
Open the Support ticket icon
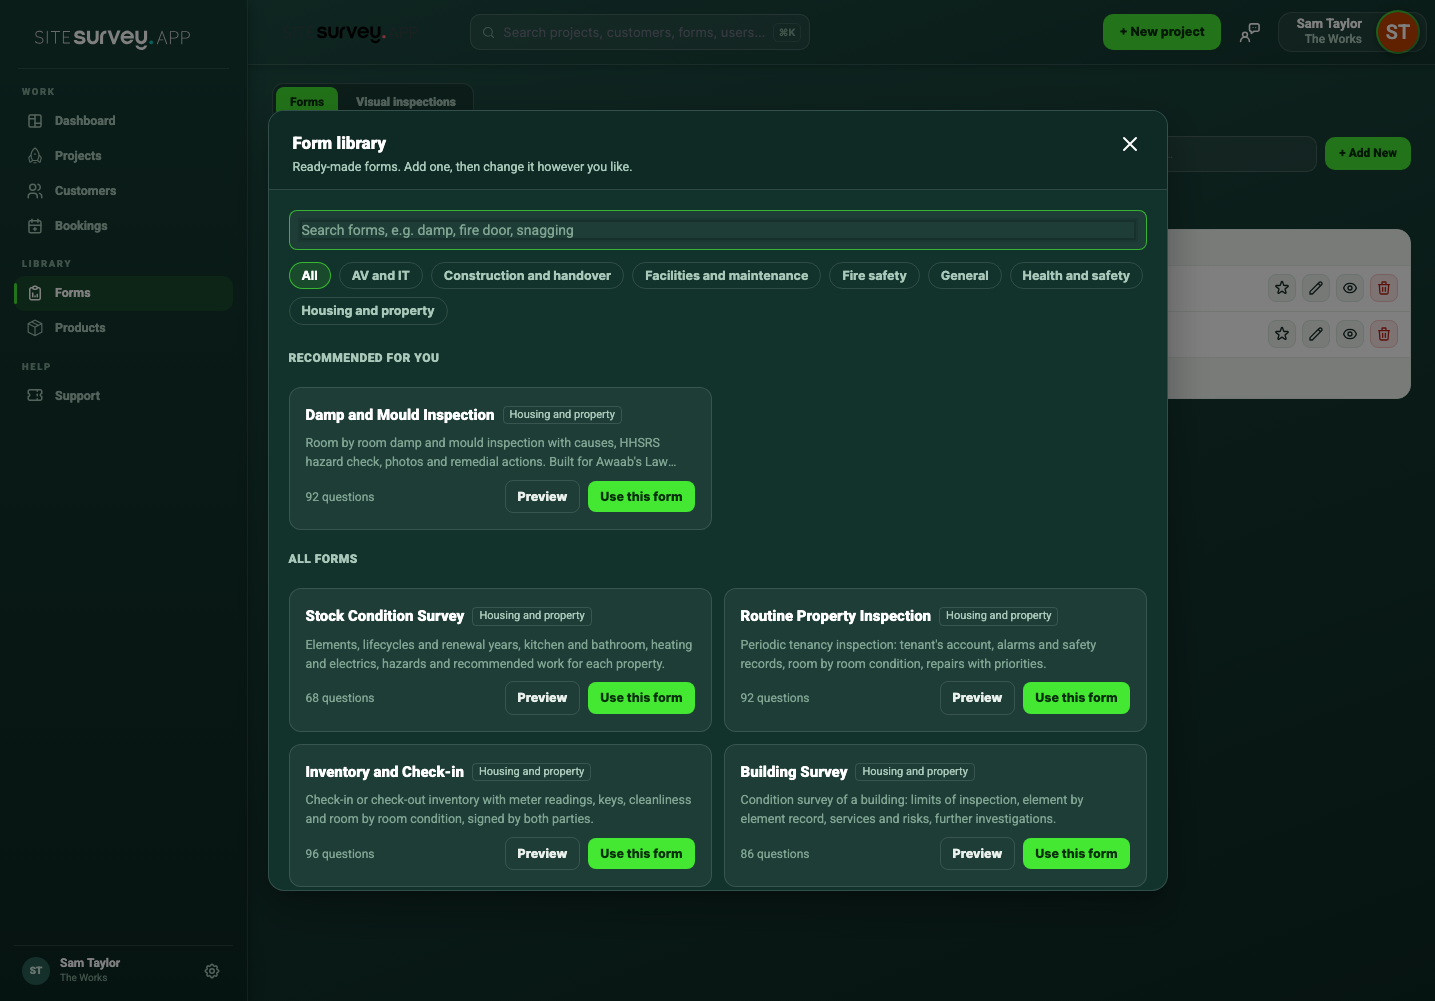click(35, 396)
